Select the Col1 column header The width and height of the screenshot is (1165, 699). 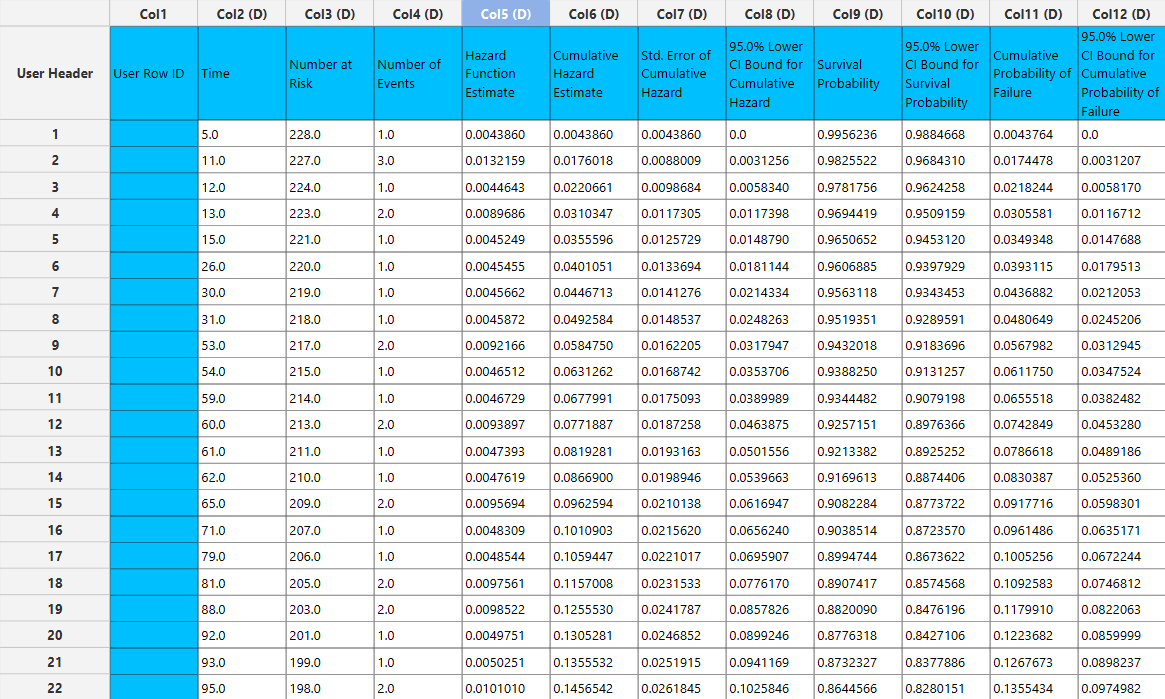[x=154, y=13]
